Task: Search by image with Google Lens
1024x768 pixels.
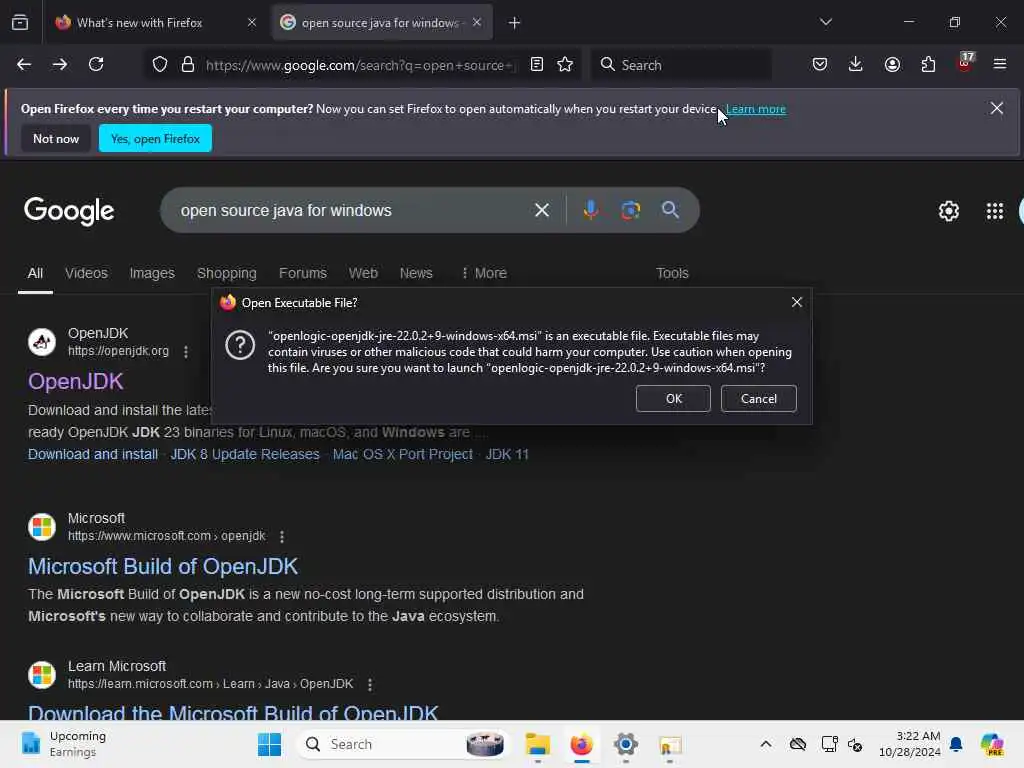Action: [630, 210]
